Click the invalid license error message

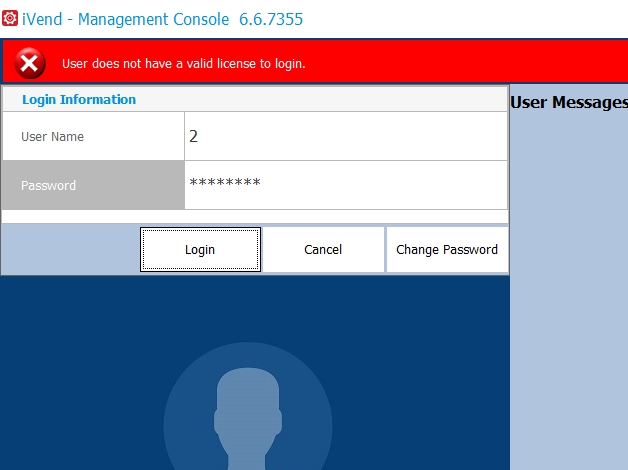point(184,64)
